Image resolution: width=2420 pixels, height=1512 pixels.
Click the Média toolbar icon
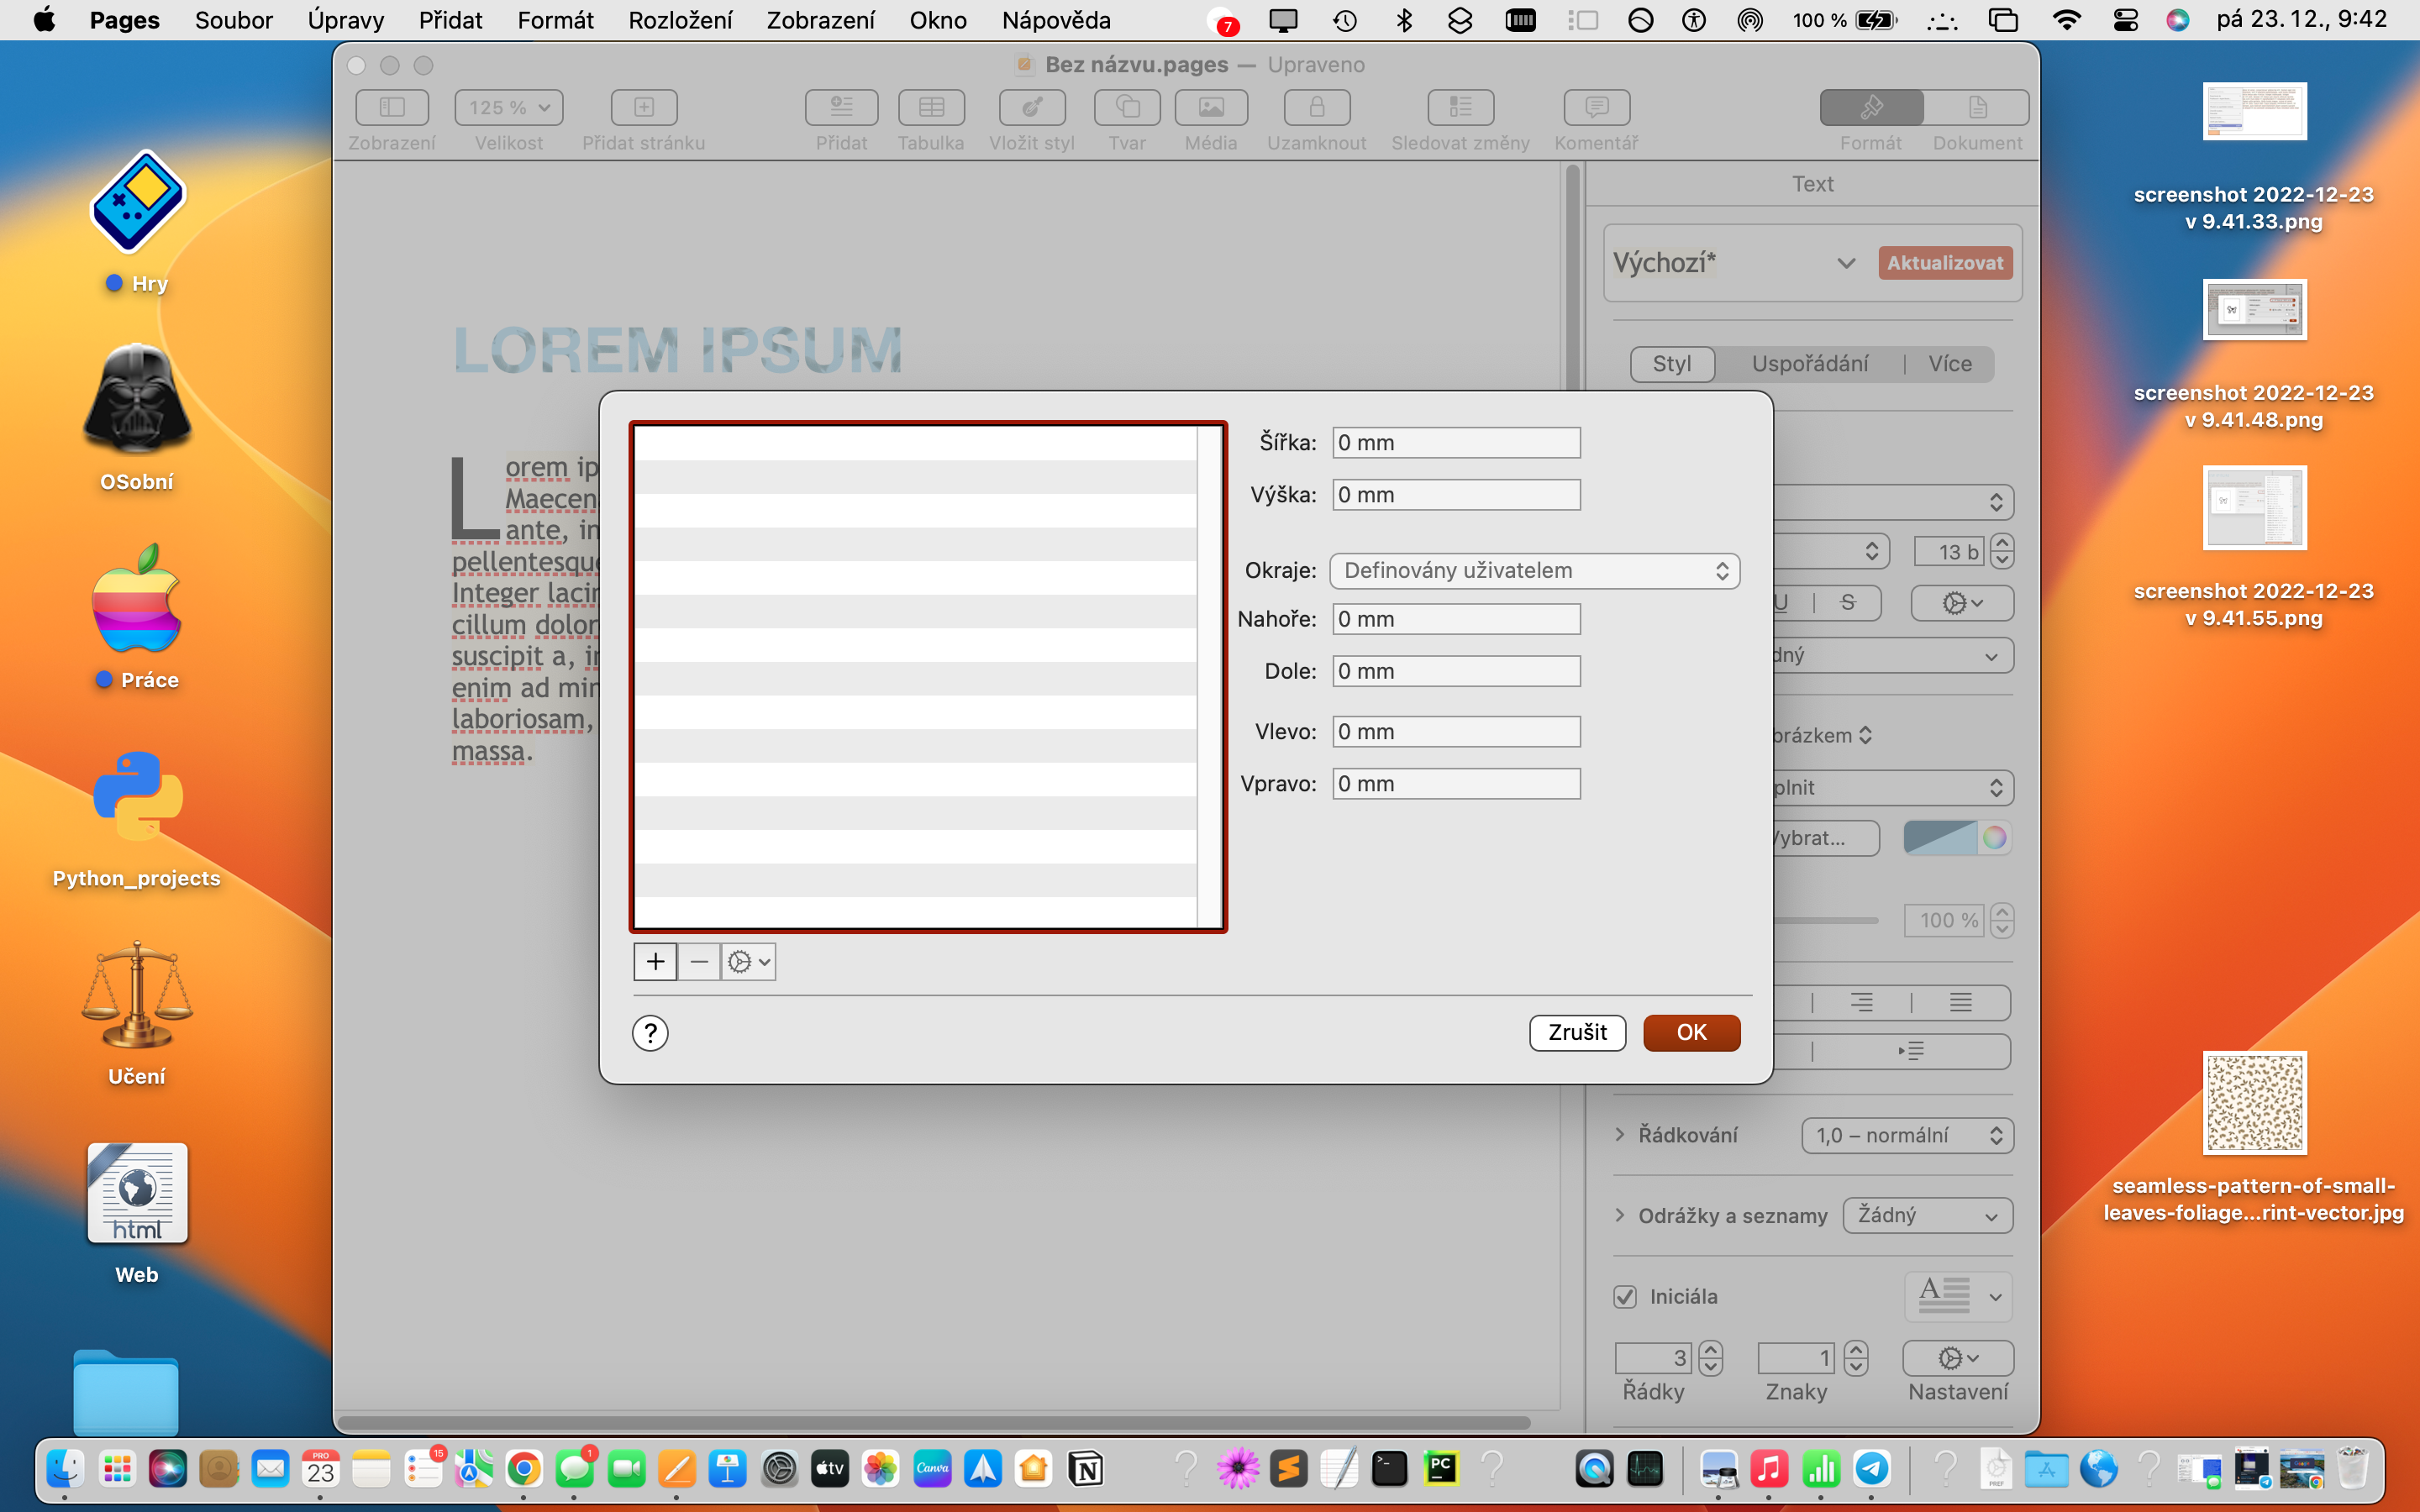click(x=1210, y=107)
